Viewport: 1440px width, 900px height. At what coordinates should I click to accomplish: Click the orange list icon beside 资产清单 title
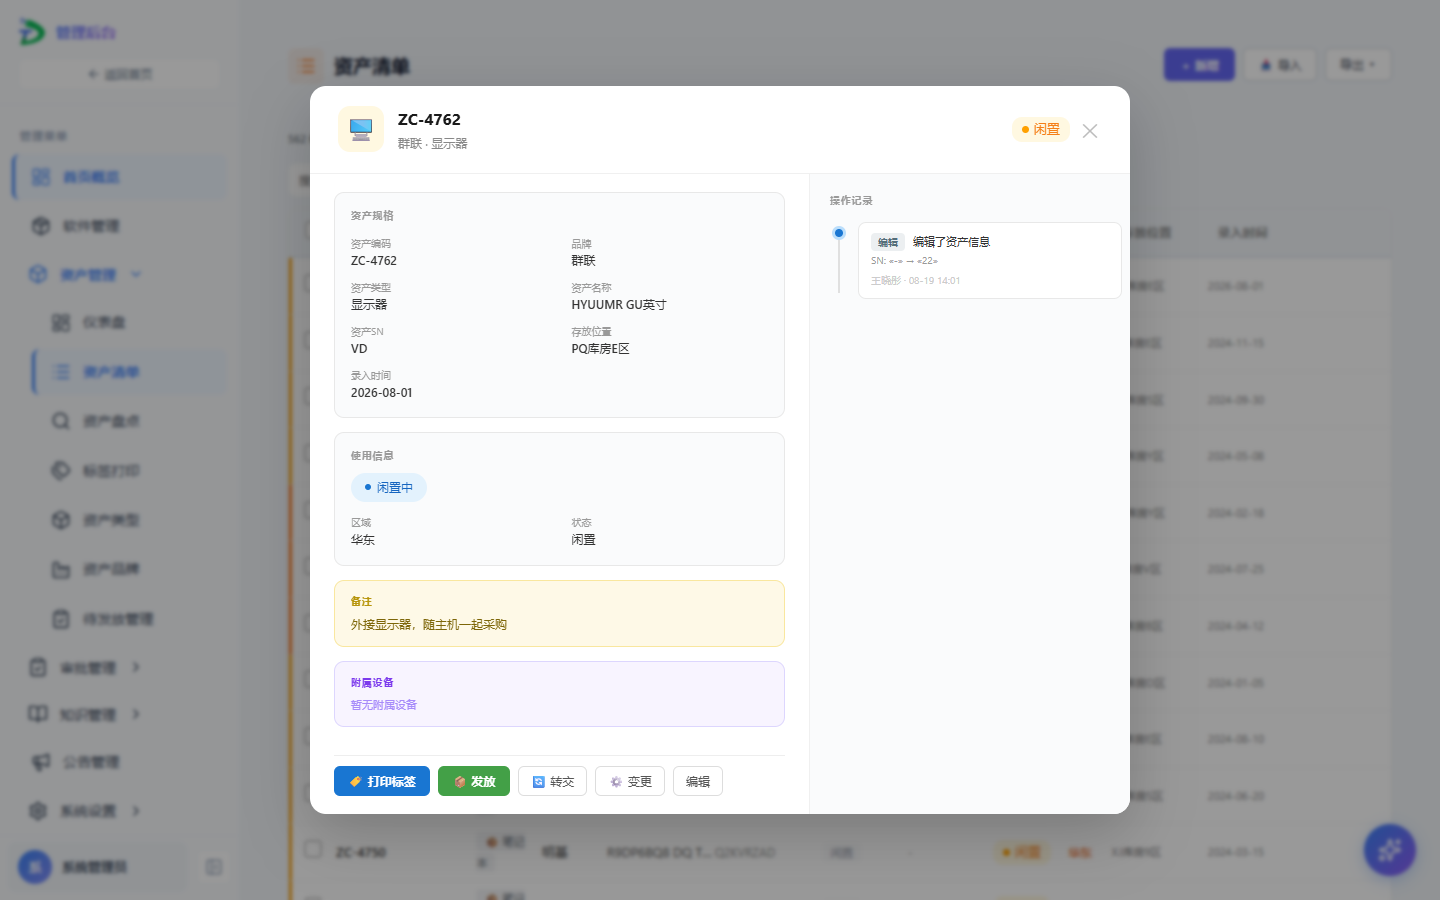click(x=307, y=66)
